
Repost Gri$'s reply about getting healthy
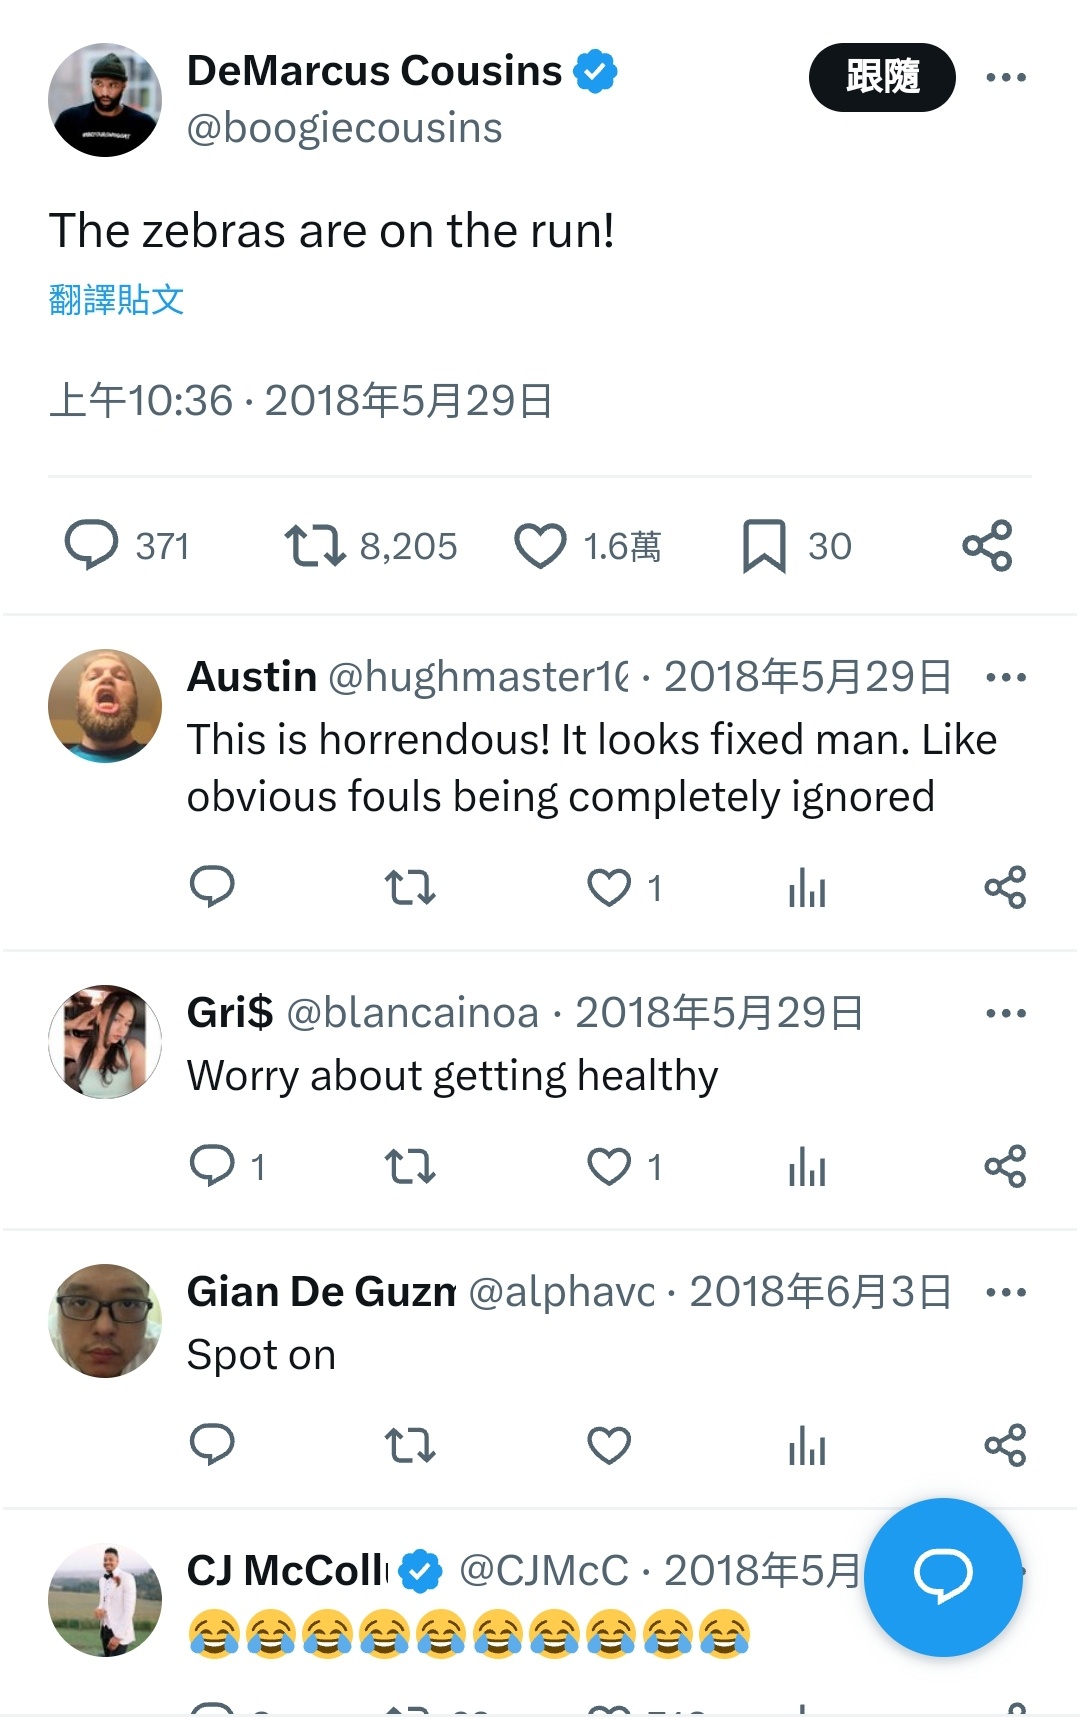coord(410,1166)
